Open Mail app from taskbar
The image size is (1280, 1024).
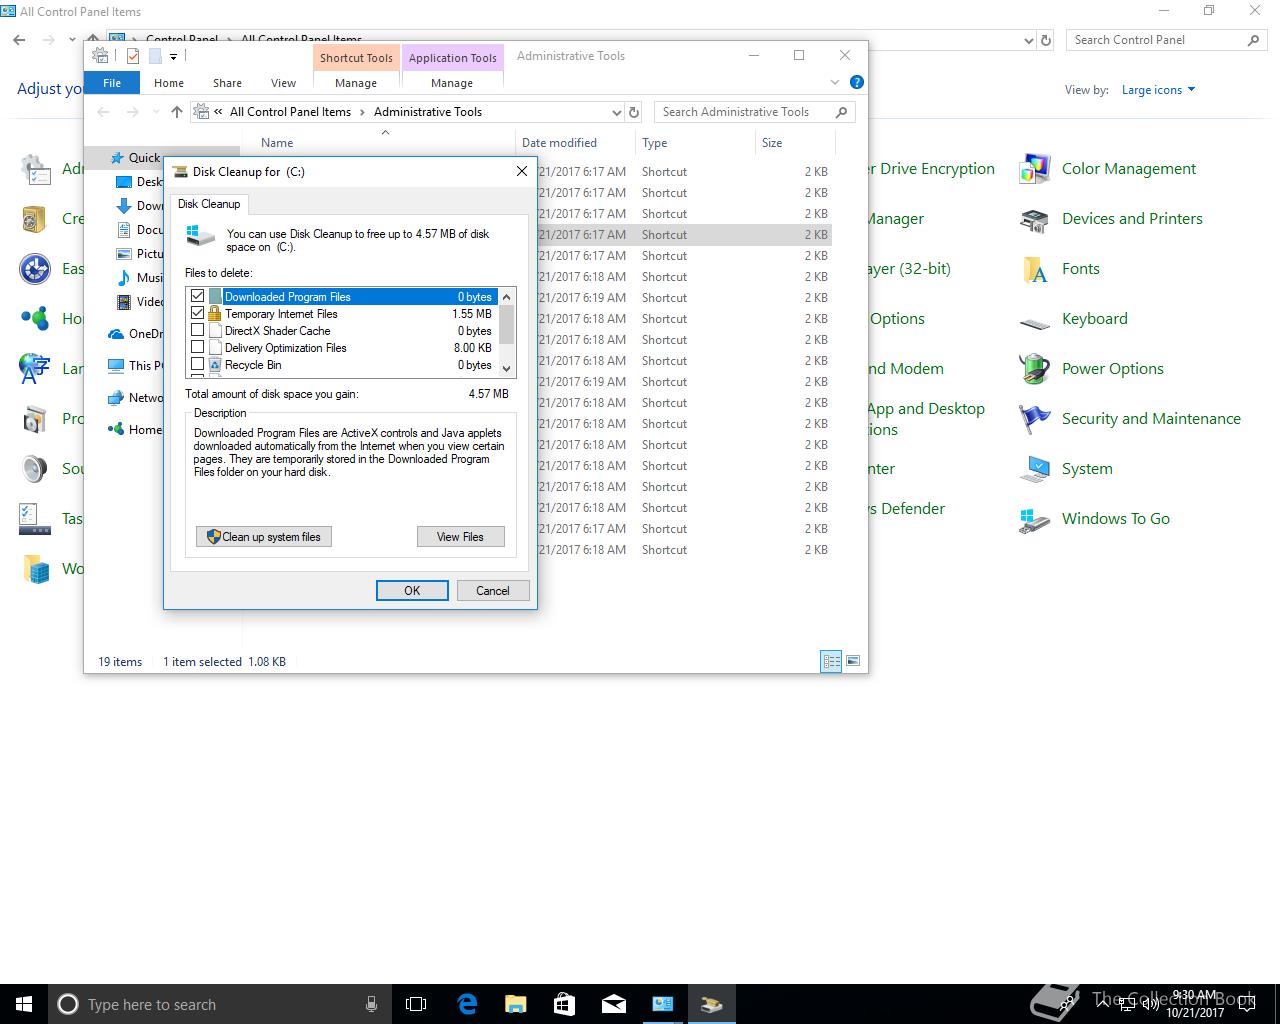coord(613,1004)
